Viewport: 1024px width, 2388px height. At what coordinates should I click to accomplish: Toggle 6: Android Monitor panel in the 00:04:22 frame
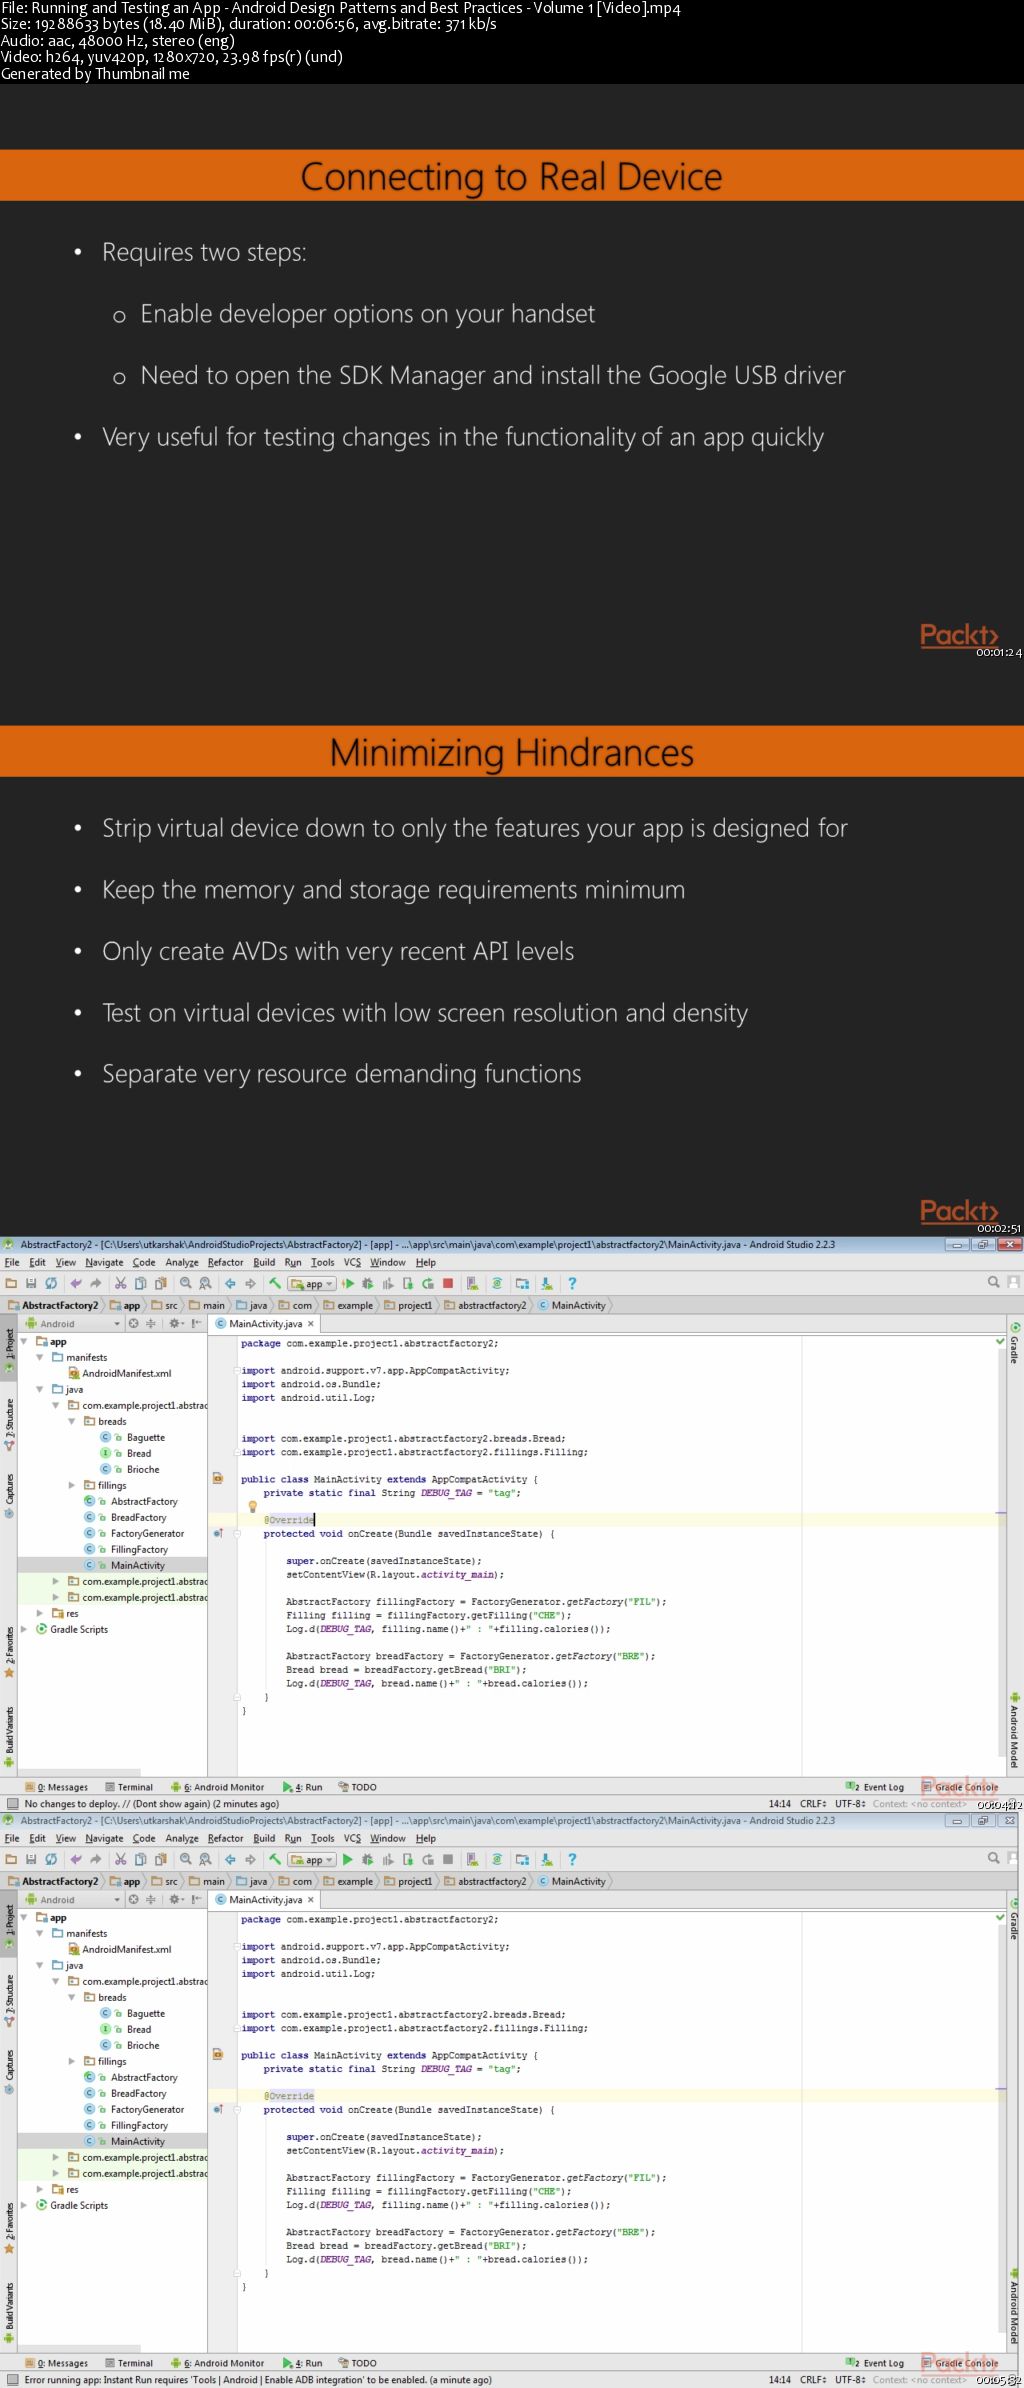tap(217, 1787)
